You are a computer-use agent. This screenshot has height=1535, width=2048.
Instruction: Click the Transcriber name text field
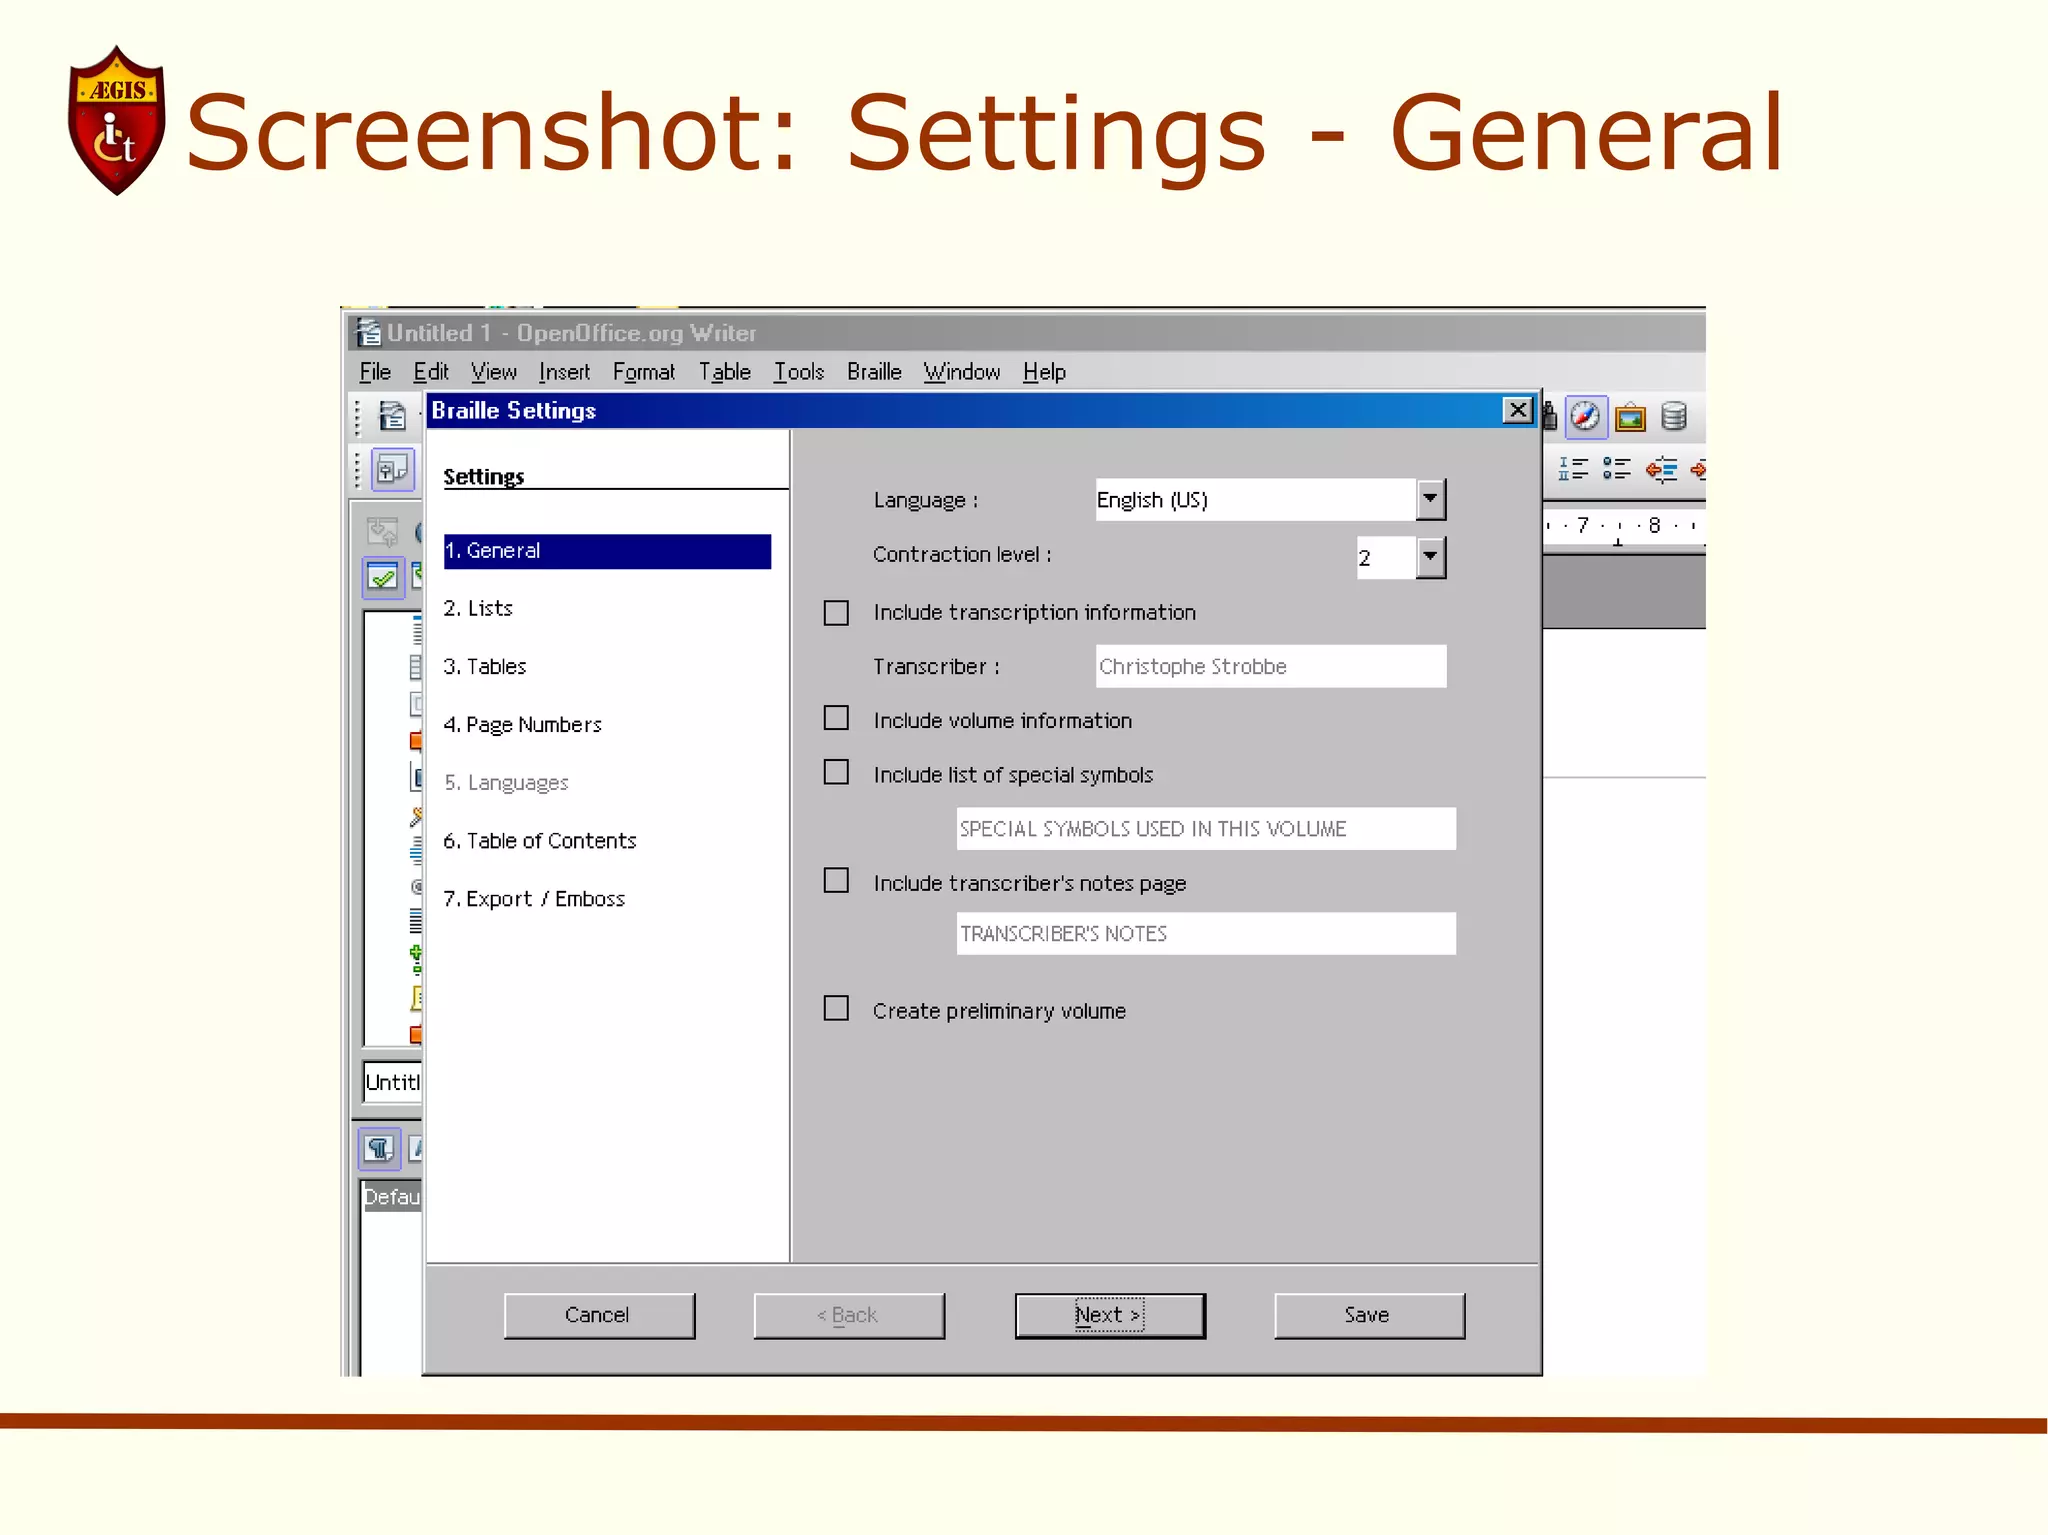1270,666
